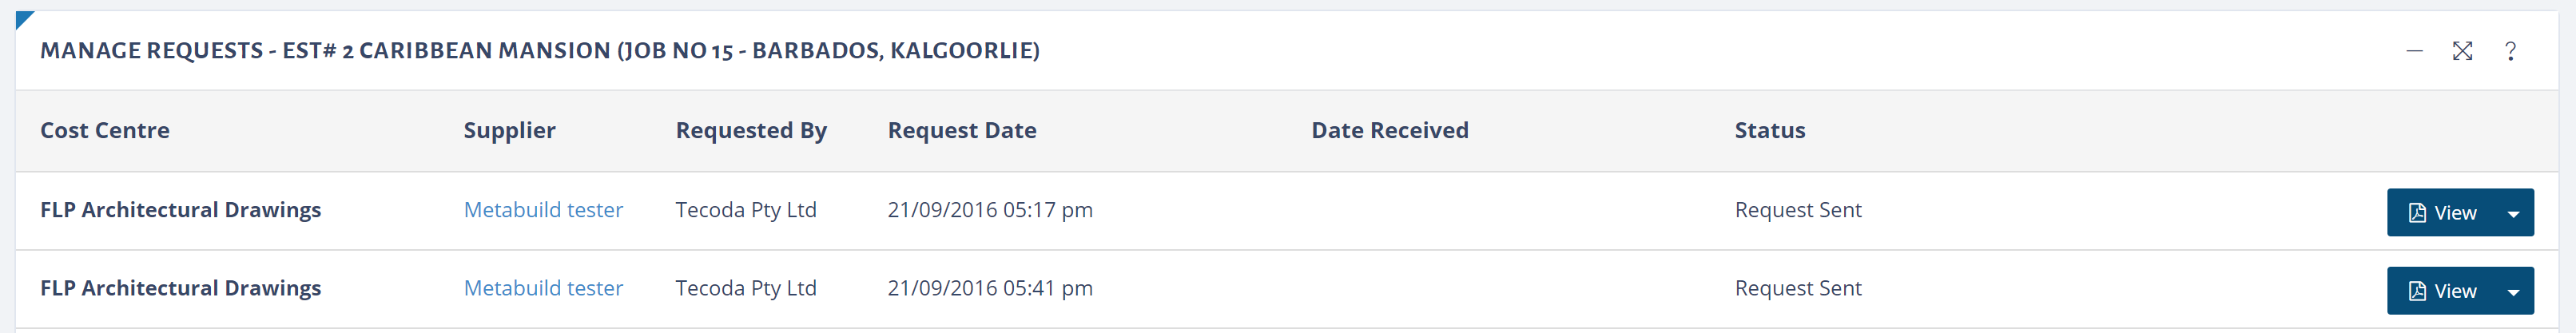This screenshot has width=2576, height=333.
Task: Open the Metabuild tester link in the second row
Action: point(543,288)
